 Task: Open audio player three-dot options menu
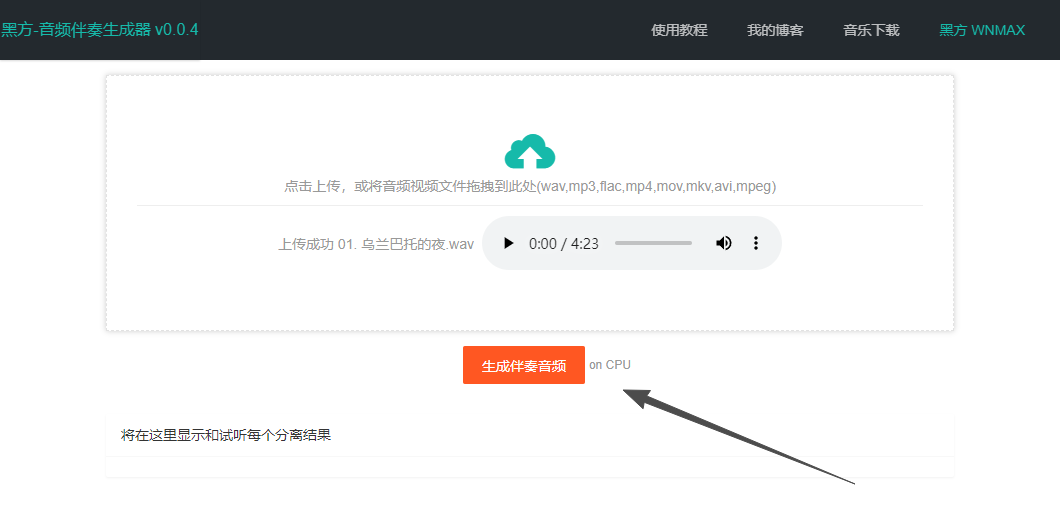[x=756, y=243]
